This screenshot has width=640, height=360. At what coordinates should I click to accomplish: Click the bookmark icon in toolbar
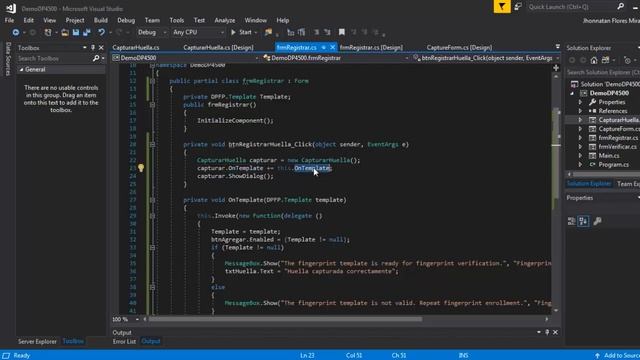coord(342,32)
